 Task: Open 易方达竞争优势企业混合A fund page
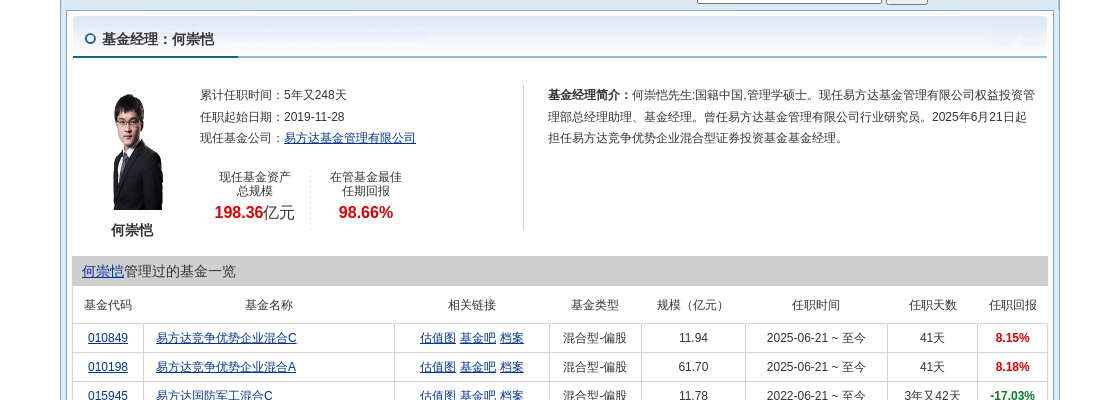coord(226,367)
